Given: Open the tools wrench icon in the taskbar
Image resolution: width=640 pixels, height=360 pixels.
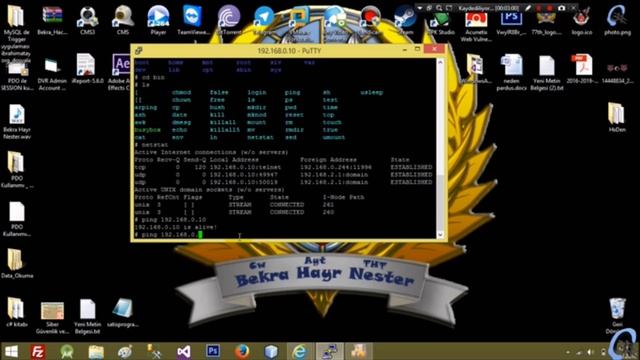Looking at the screenshot, I should point(154,351).
